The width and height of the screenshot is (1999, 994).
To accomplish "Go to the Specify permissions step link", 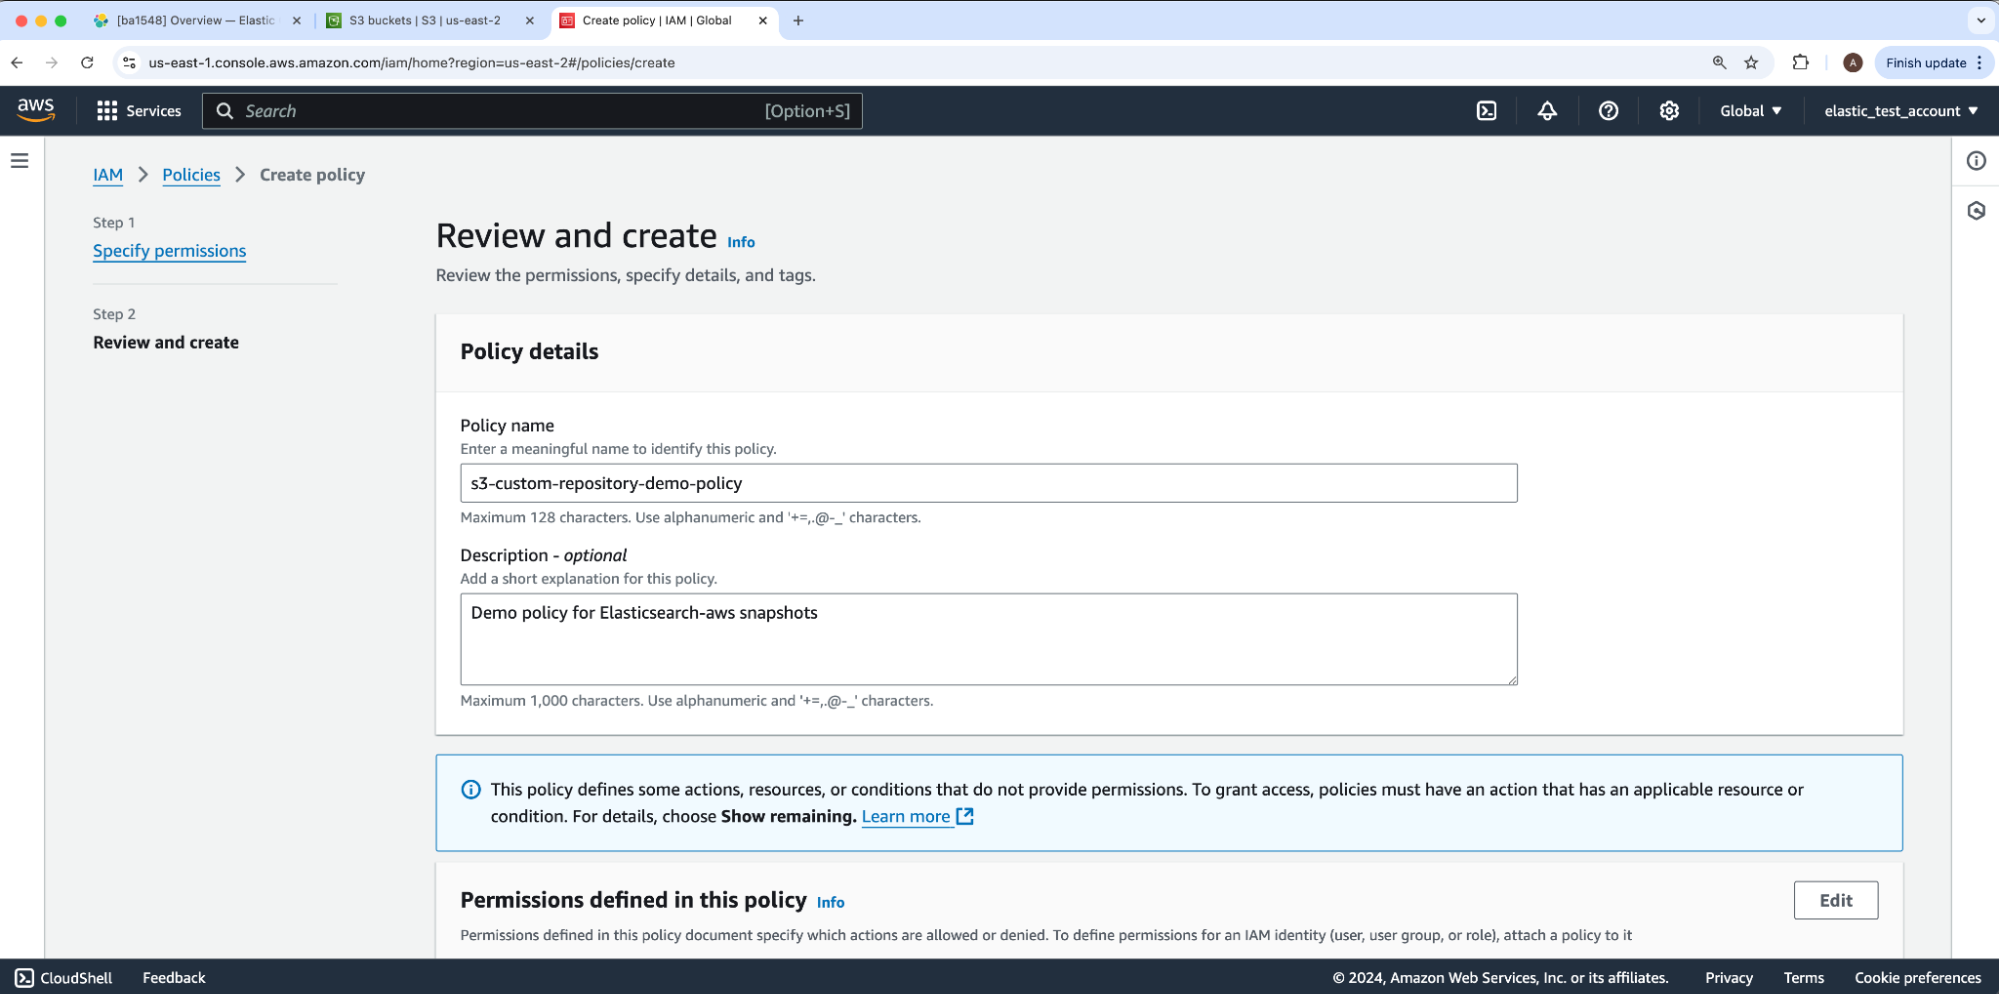I will click(169, 251).
